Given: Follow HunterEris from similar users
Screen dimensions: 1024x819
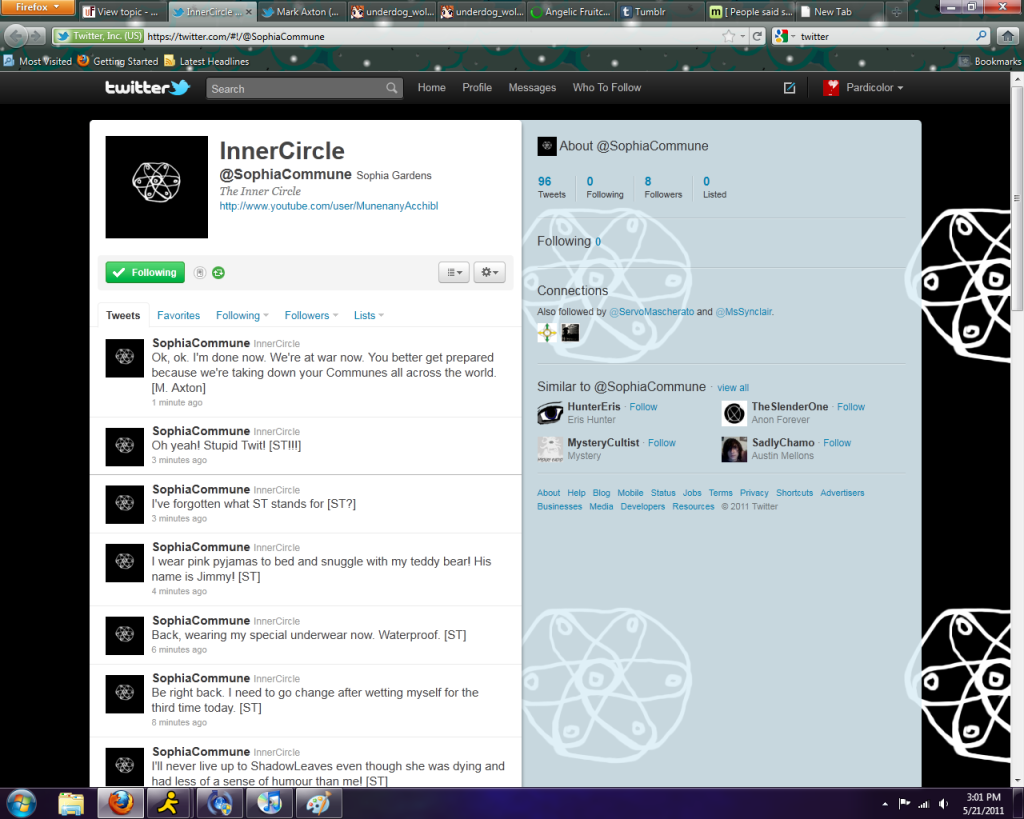Looking at the screenshot, I should pyautogui.click(x=643, y=407).
